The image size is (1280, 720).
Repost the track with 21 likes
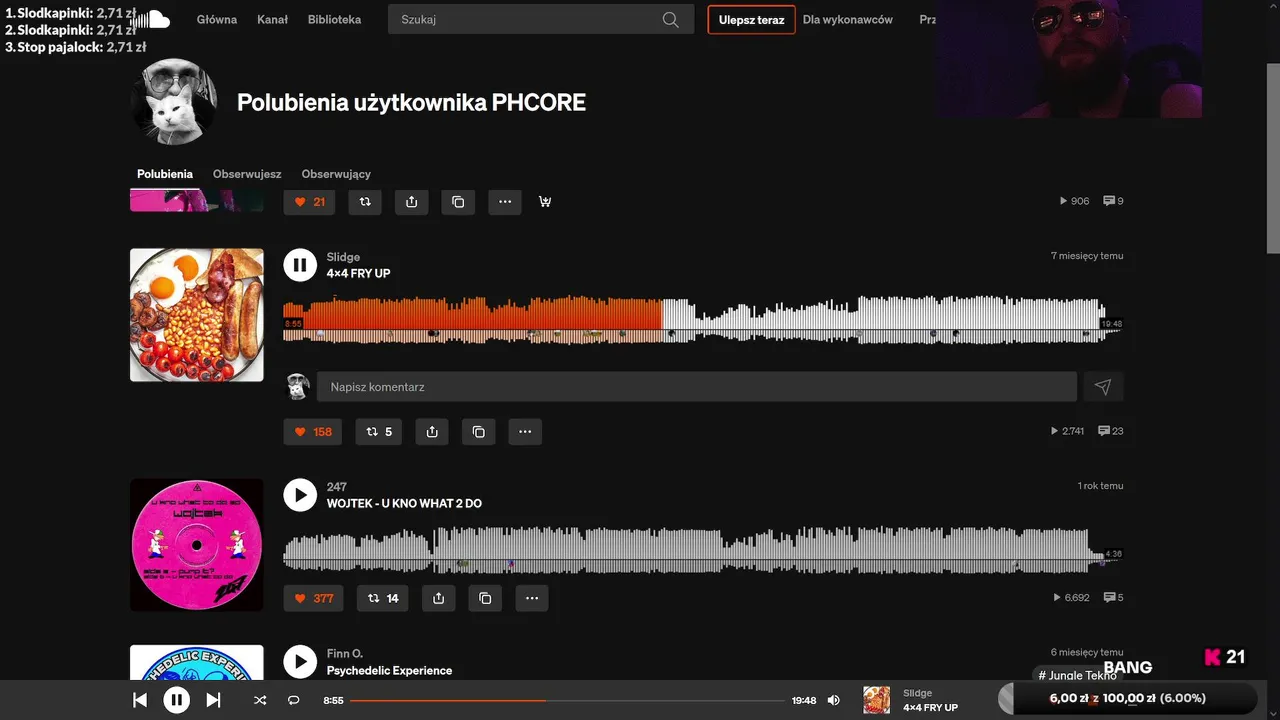point(365,202)
